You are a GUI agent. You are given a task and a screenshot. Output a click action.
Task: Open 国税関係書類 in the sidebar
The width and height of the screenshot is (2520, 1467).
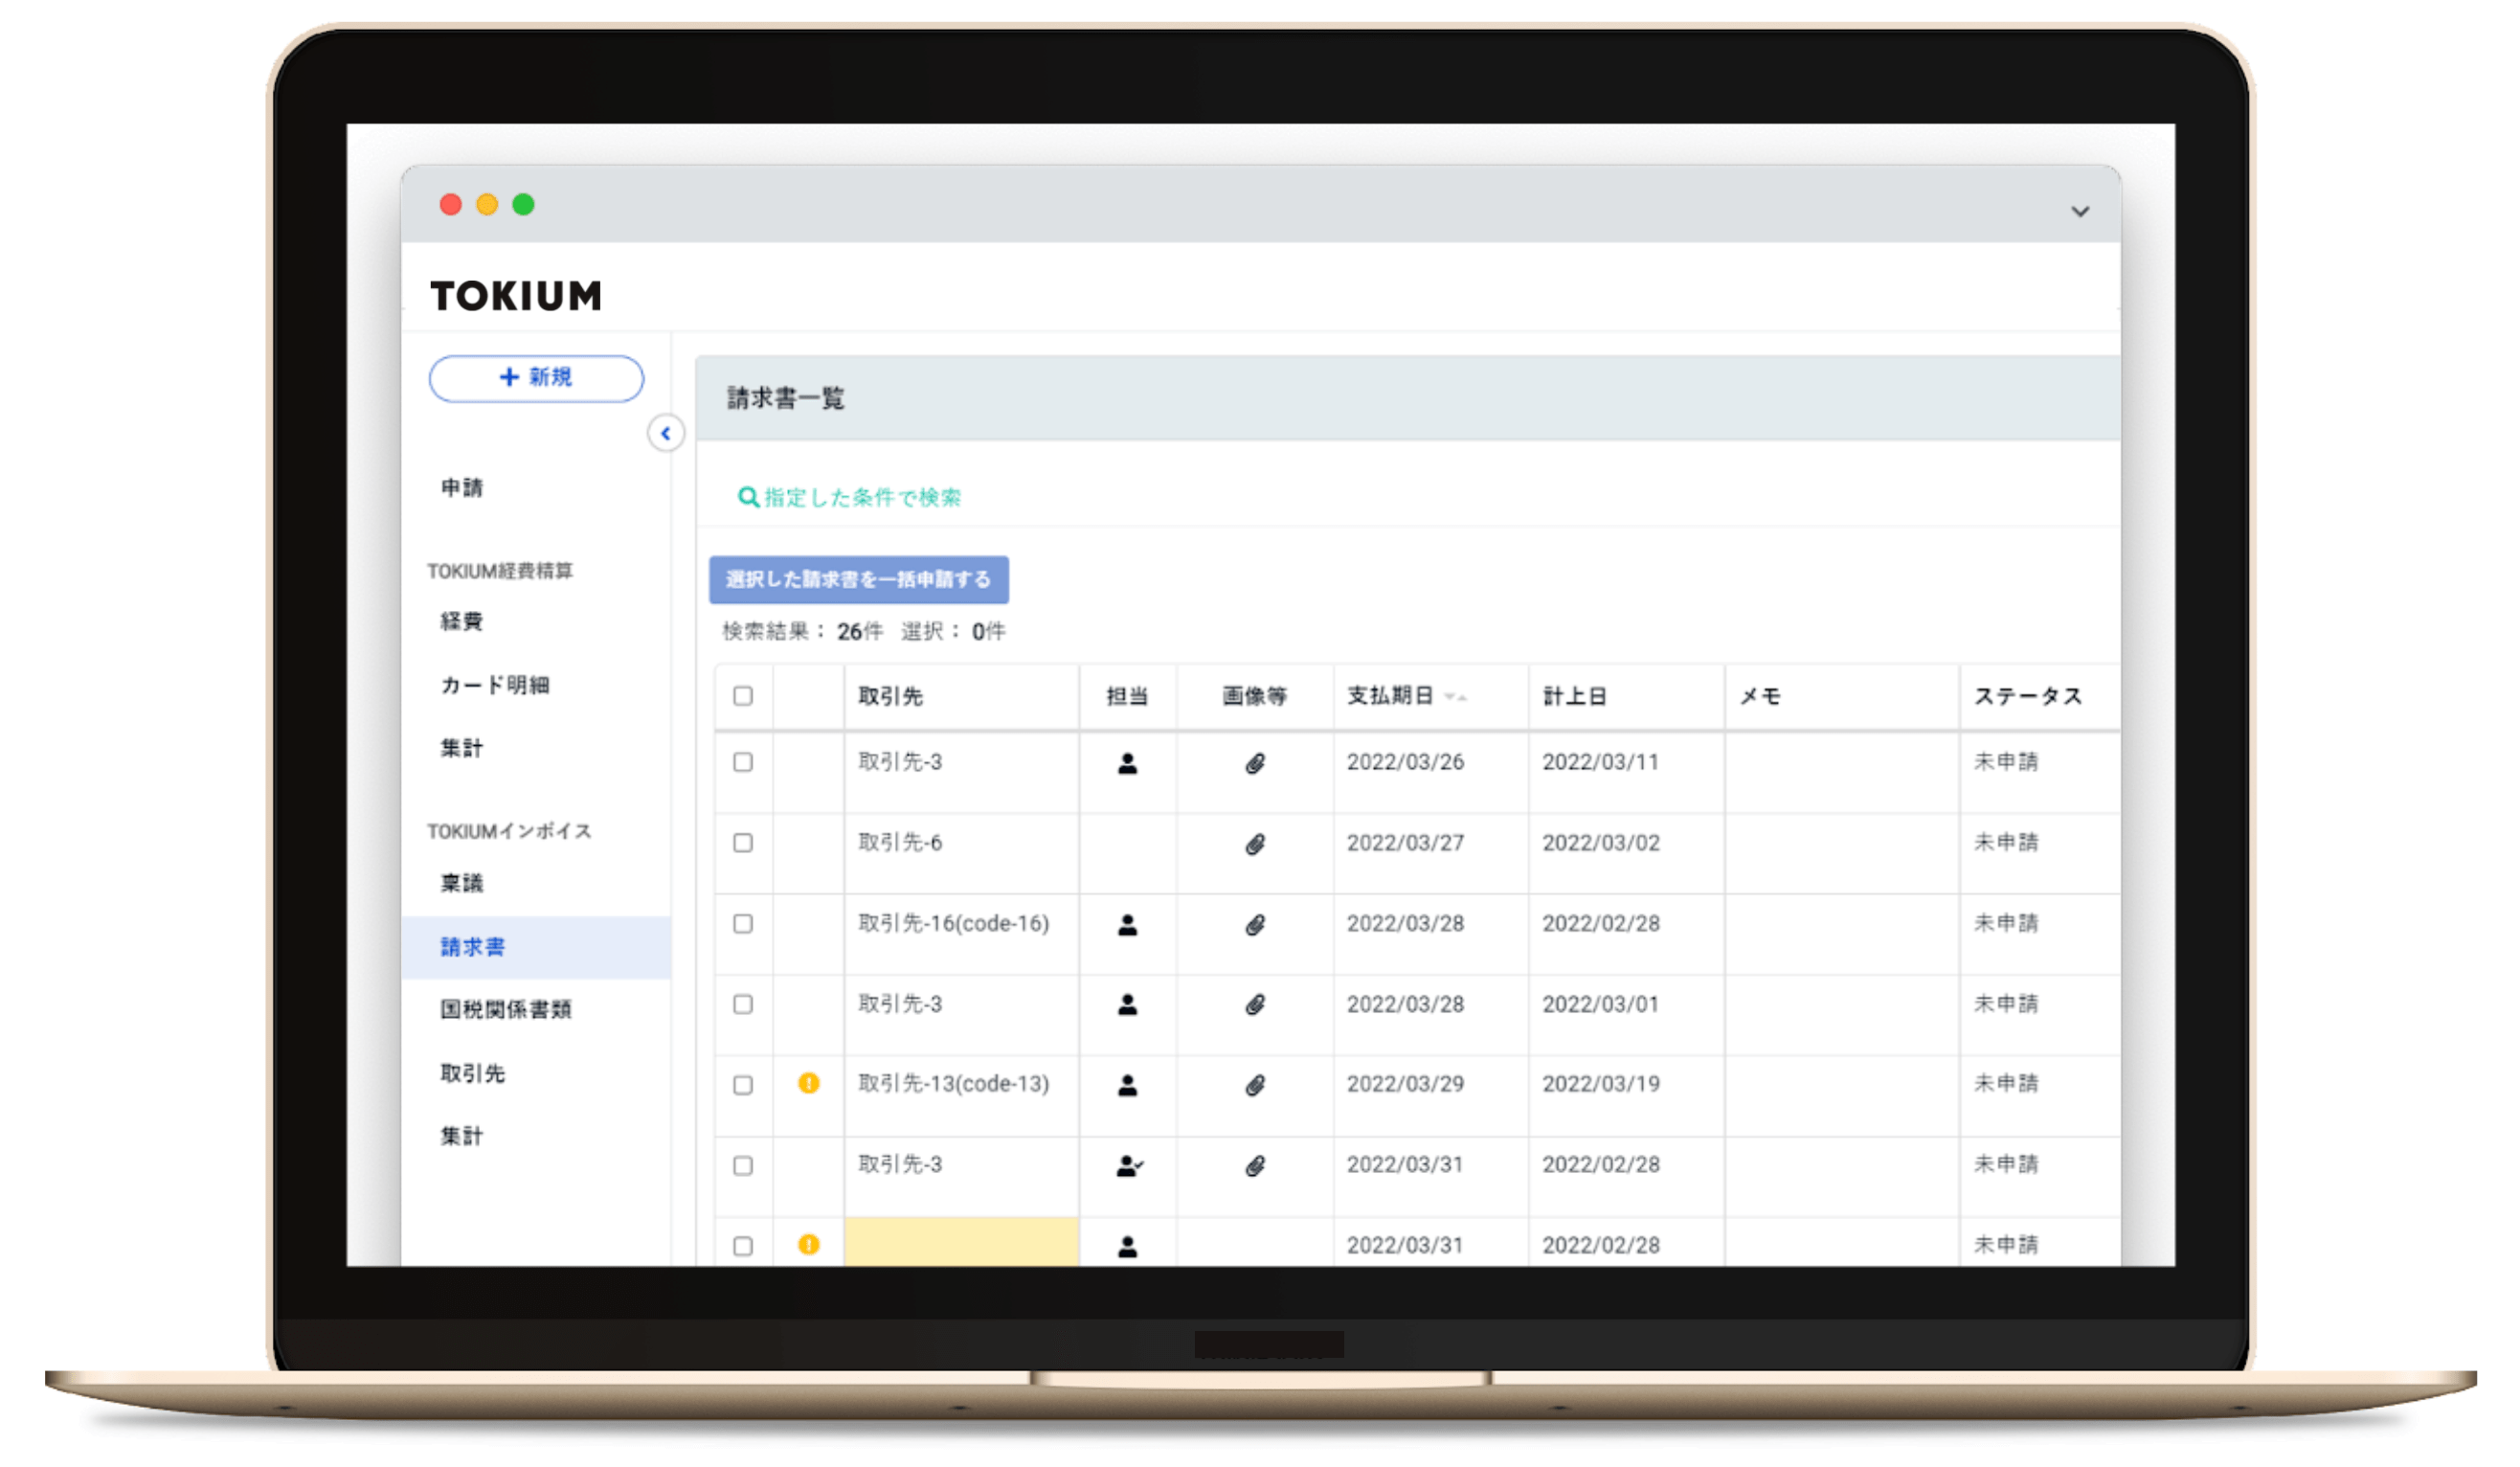[506, 1010]
